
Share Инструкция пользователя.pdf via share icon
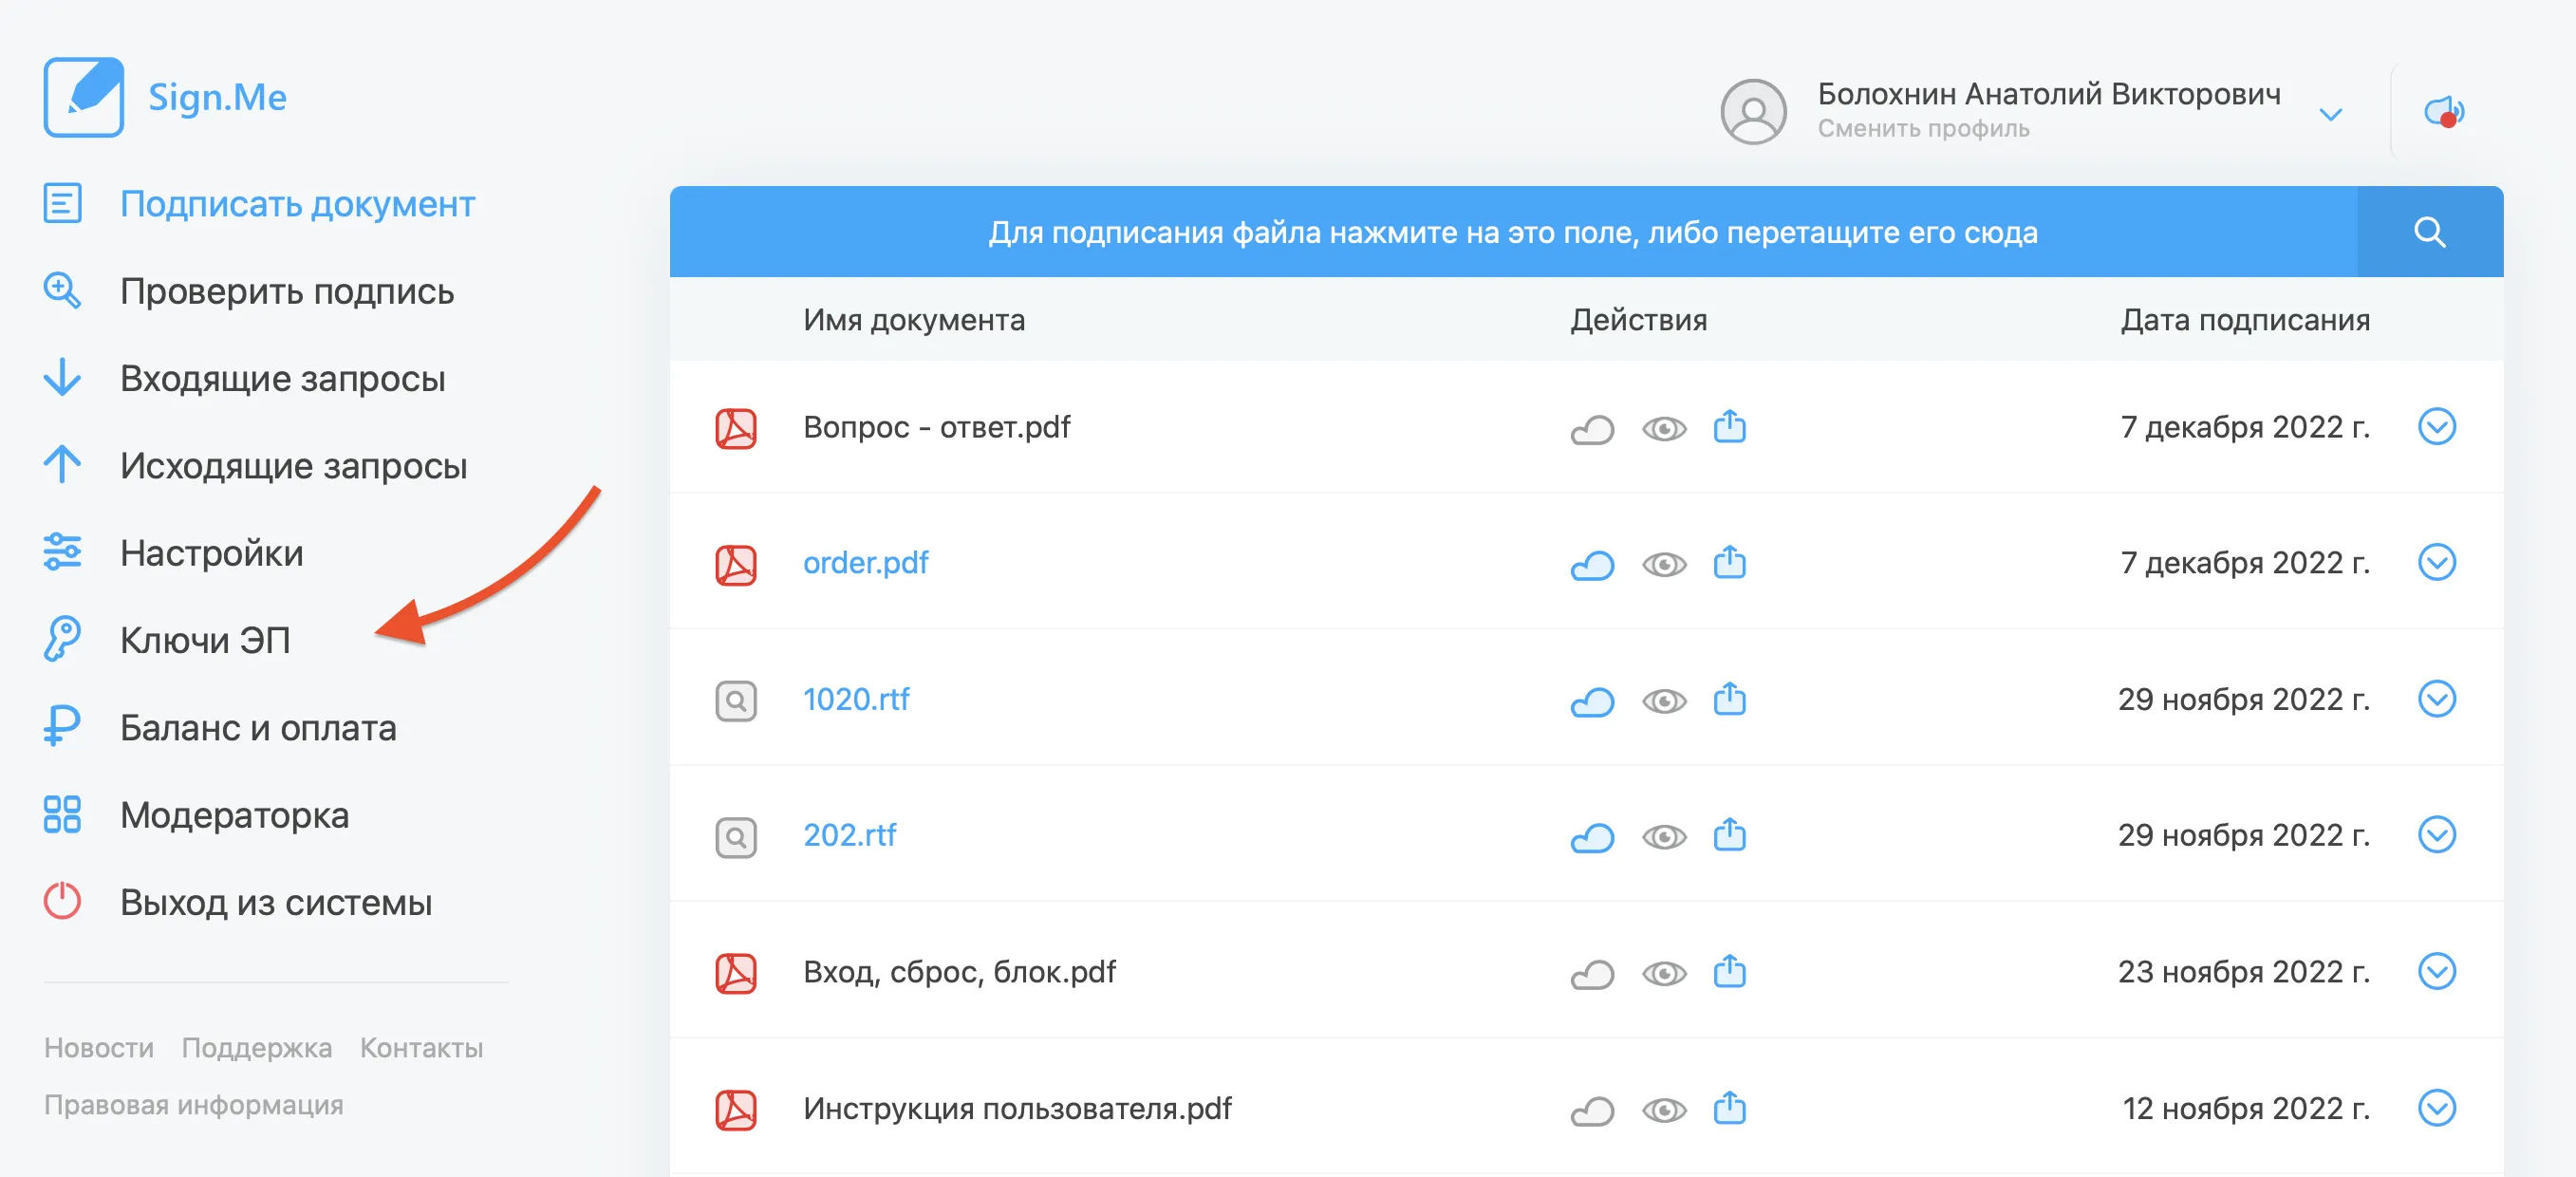pos(1729,1107)
